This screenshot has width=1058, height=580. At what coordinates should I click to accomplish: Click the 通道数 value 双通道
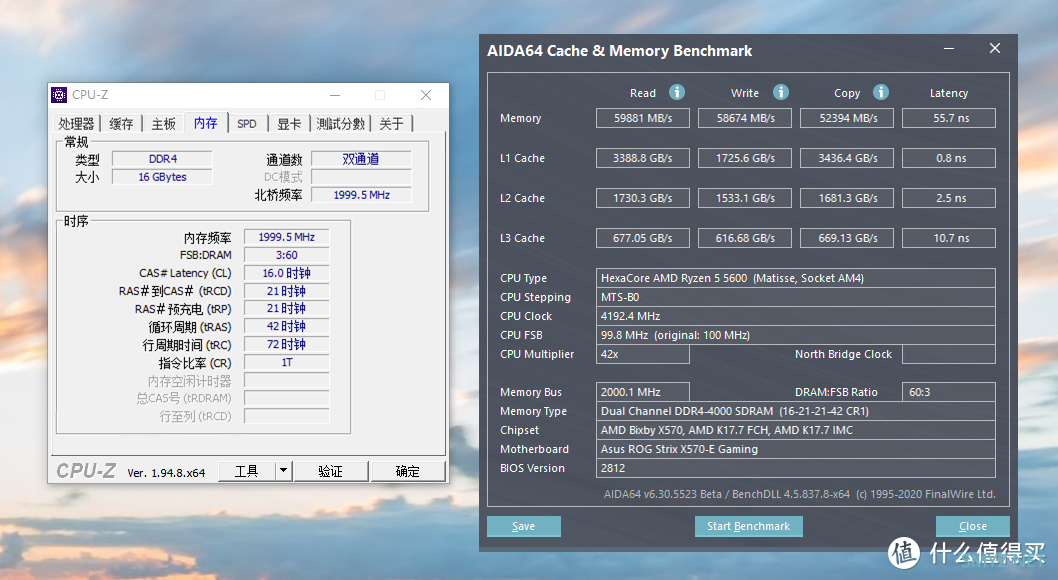click(x=361, y=159)
